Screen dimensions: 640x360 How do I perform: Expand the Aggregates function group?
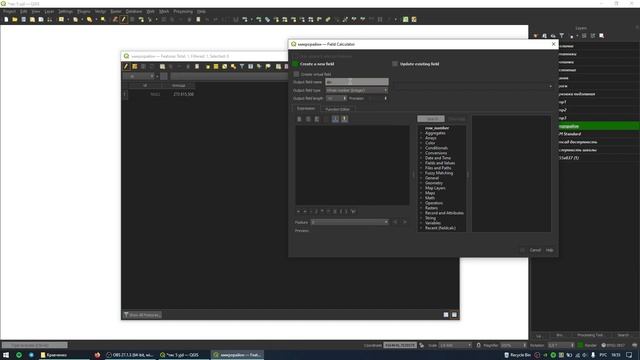click(x=421, y=133)
